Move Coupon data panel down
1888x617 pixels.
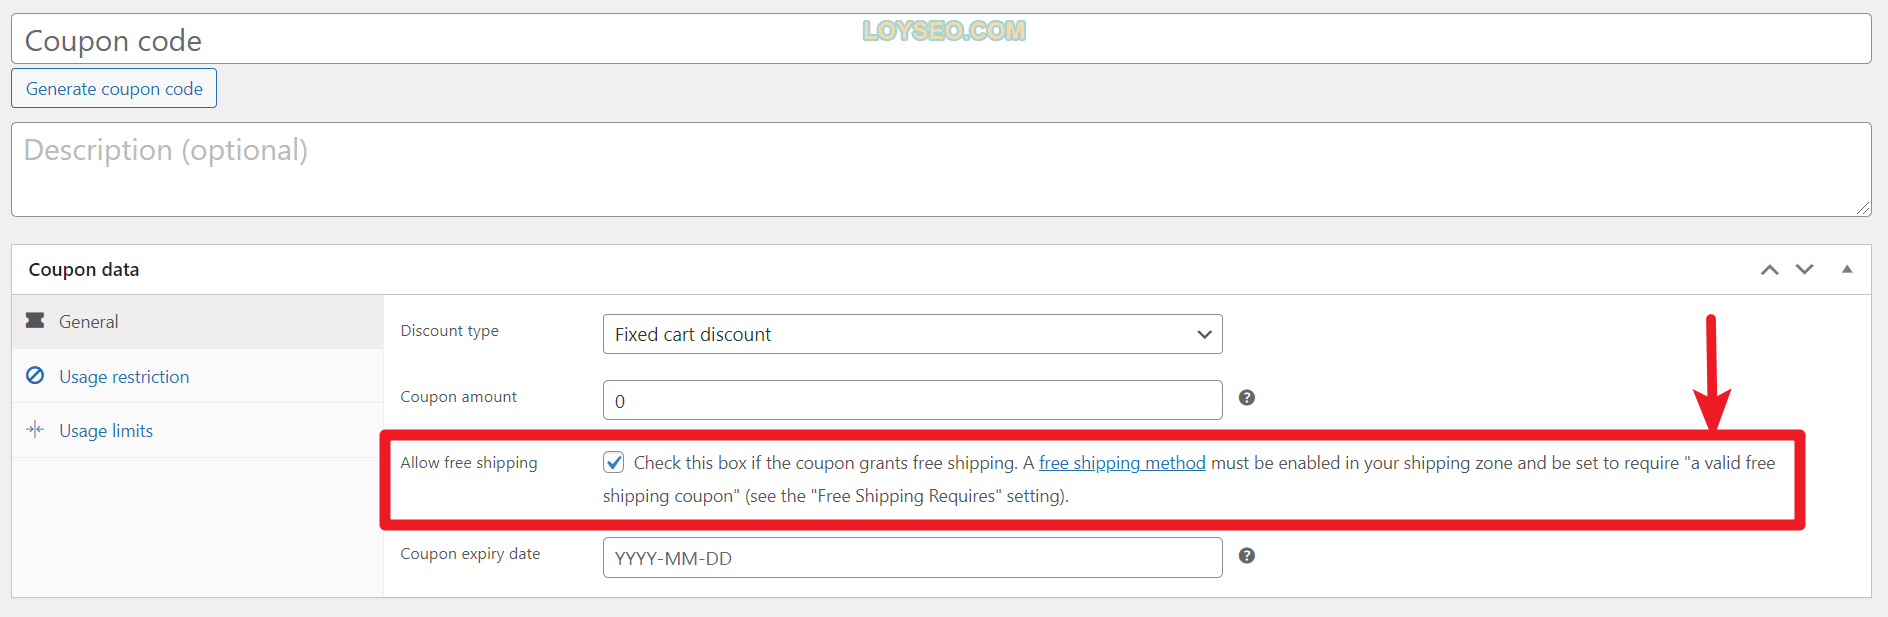click(x=1804, y=269)
